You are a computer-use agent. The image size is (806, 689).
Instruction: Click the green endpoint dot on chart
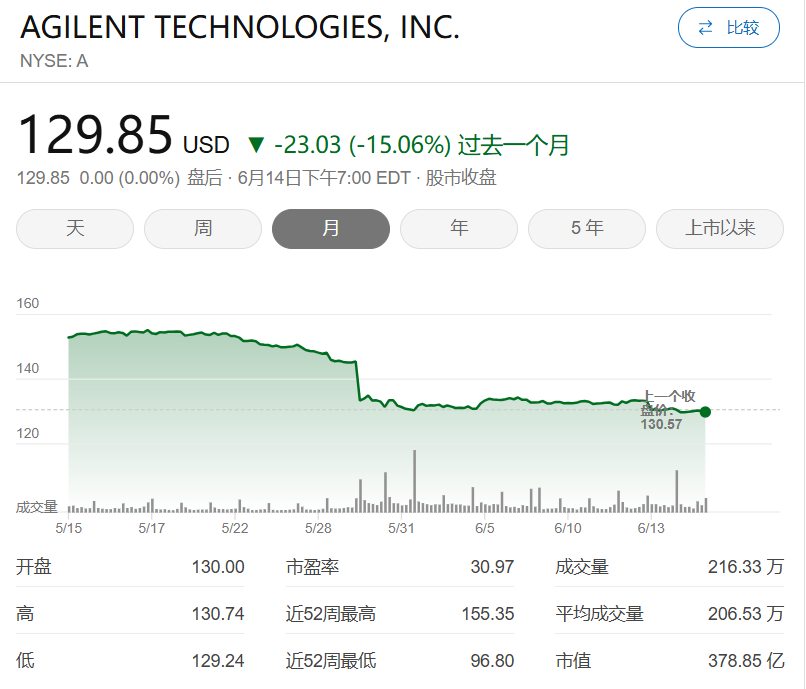click(x=705, y=411)
